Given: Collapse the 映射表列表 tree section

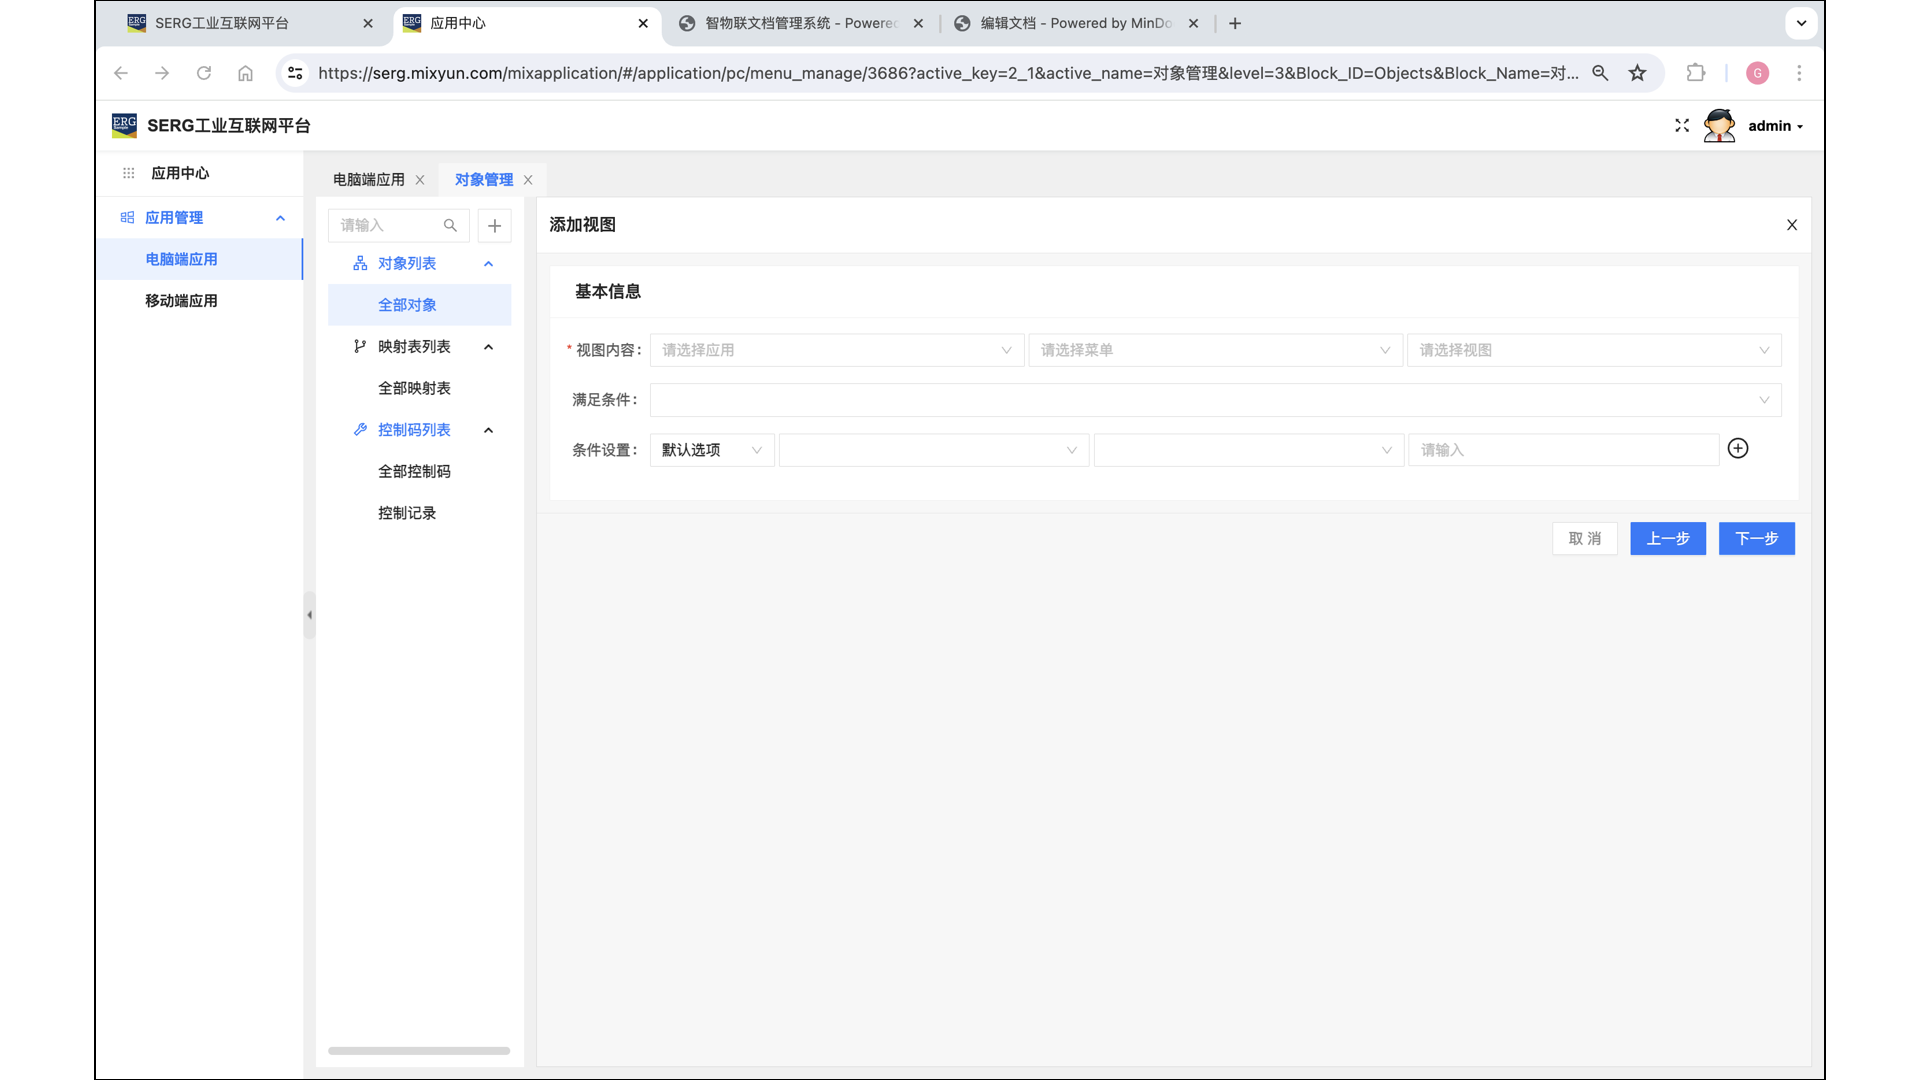Looking at the screenshot, I should (489, 347).
